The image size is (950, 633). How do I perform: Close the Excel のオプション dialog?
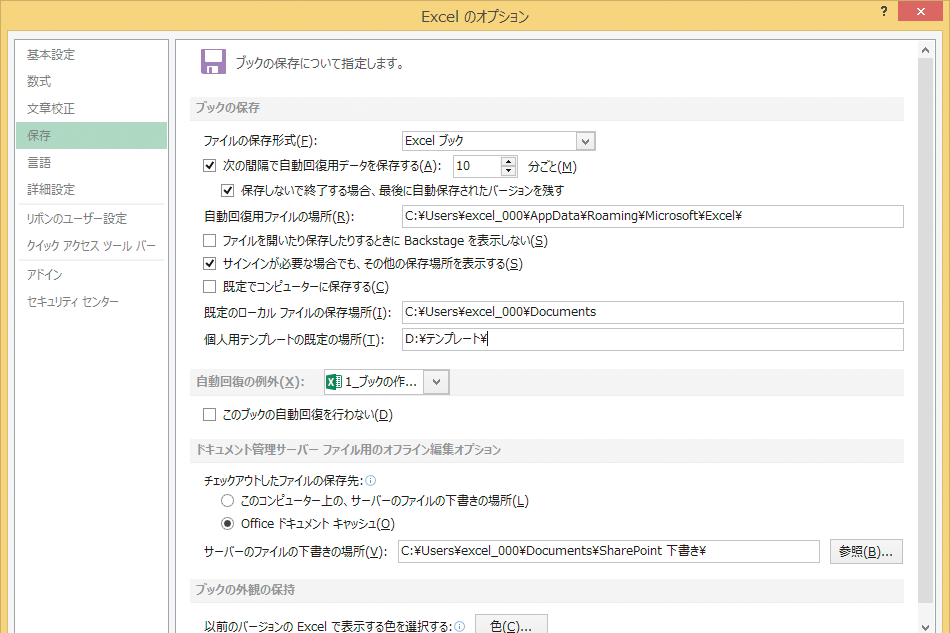(920, 11)
